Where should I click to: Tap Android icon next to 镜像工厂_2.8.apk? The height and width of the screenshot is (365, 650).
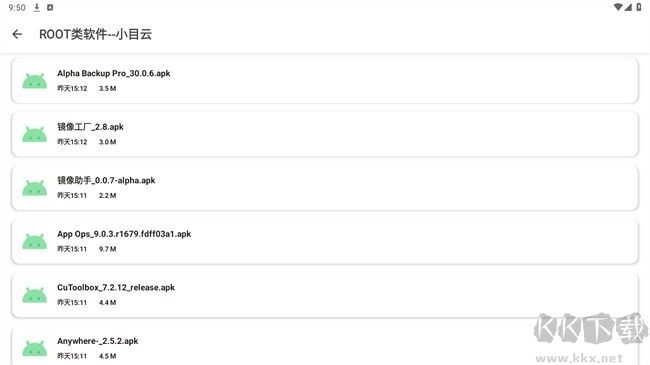click(34, 134)
